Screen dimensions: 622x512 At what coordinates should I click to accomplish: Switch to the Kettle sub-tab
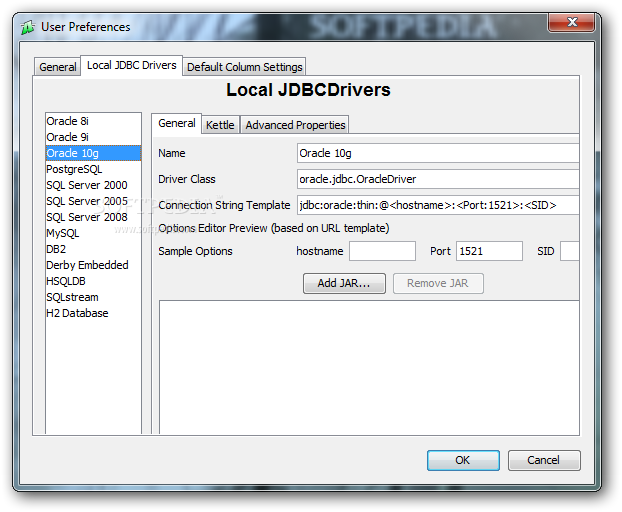click(x=220, y=125)
